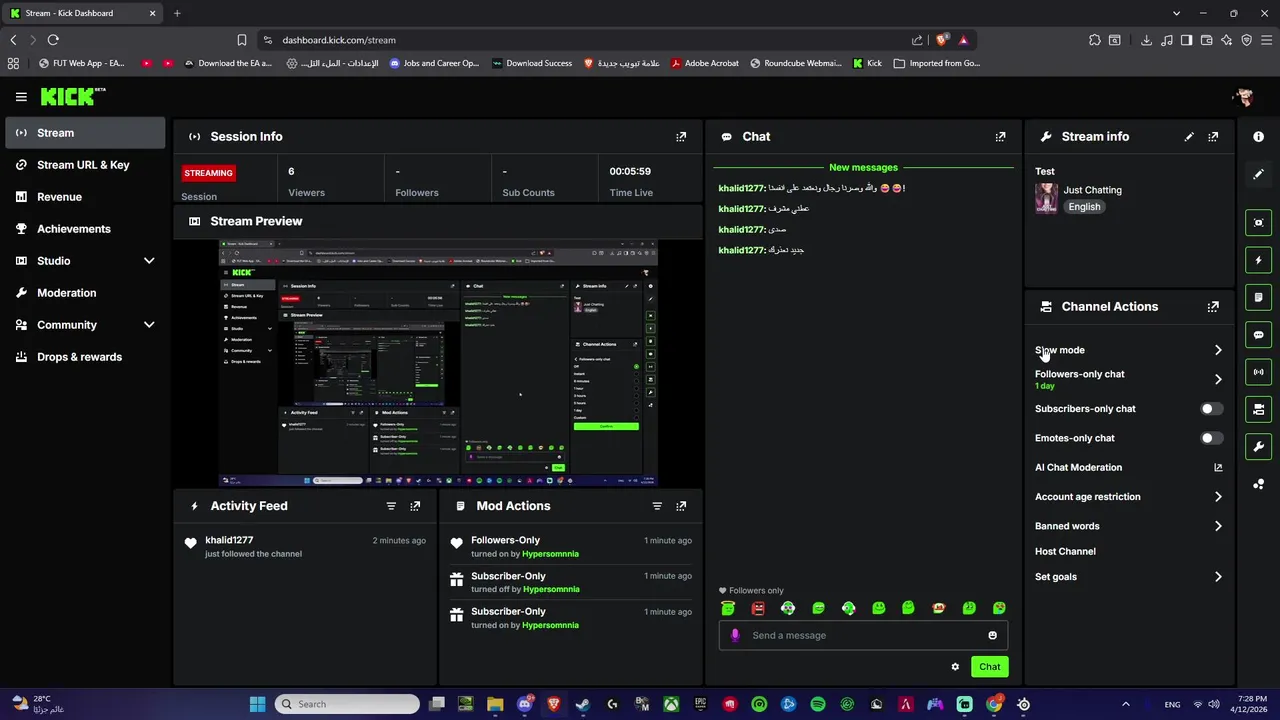
Task: Toggle the stream info wrench icon in the right rail
Action: click(1258, 447)
